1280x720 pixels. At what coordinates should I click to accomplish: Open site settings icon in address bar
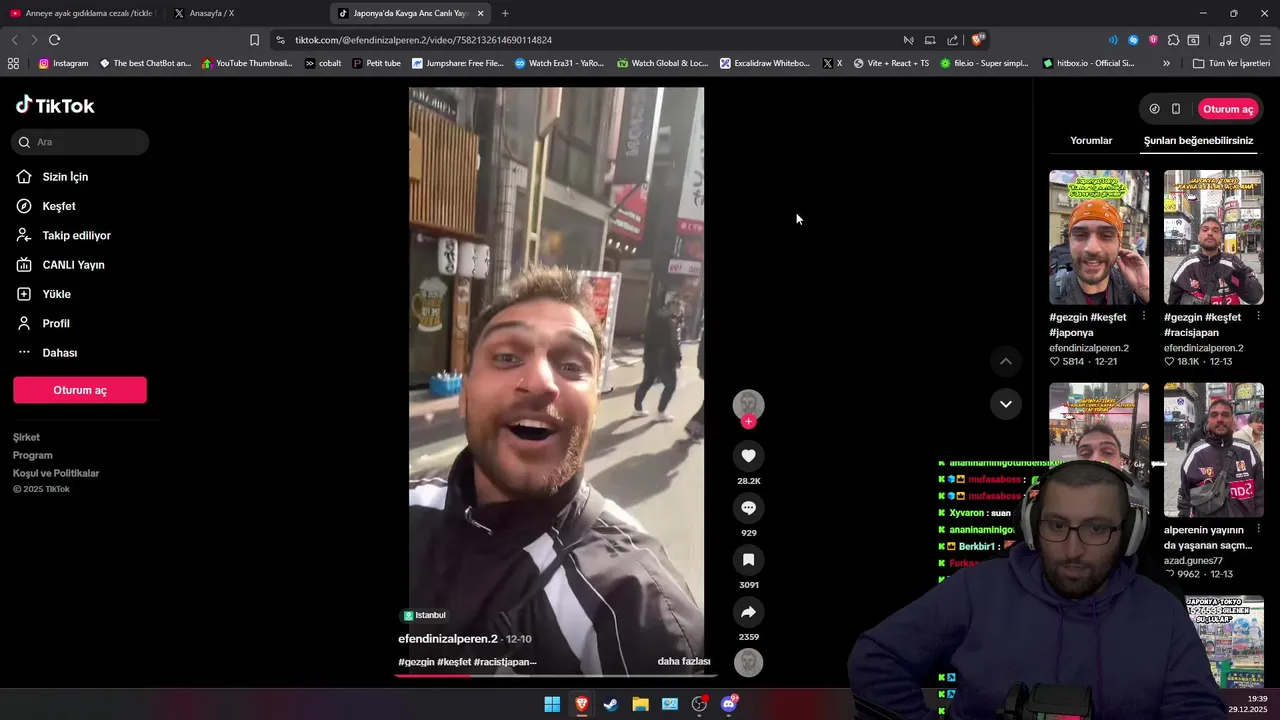(x=281, y=40)
